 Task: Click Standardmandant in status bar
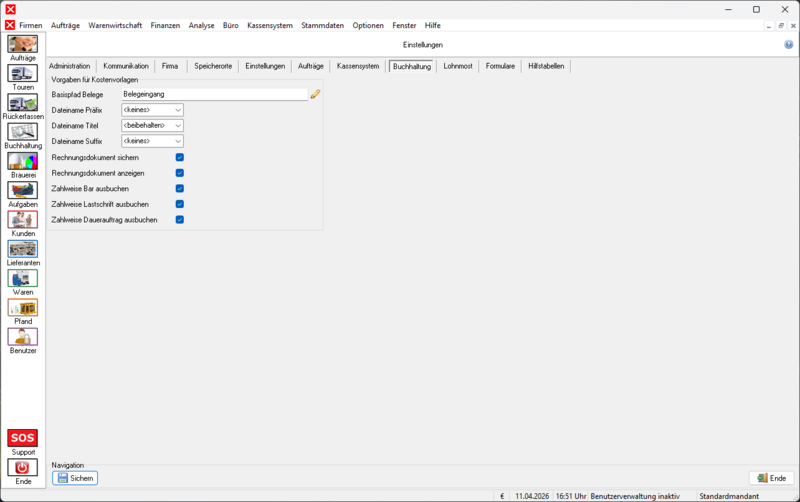(x=729, y=496)
